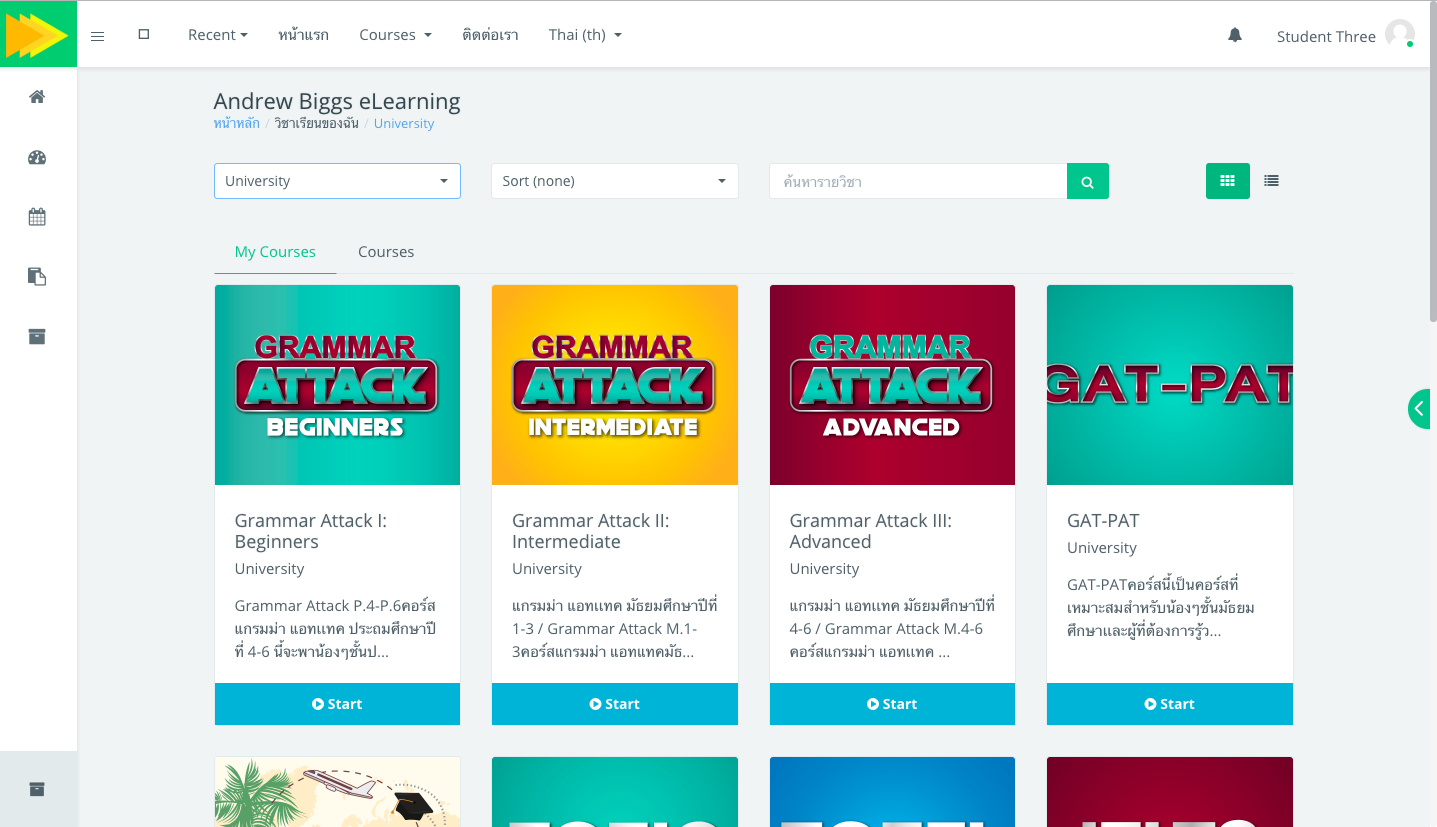
Task: Open the Thai (th) language dropdown
Action: (585, 35)
